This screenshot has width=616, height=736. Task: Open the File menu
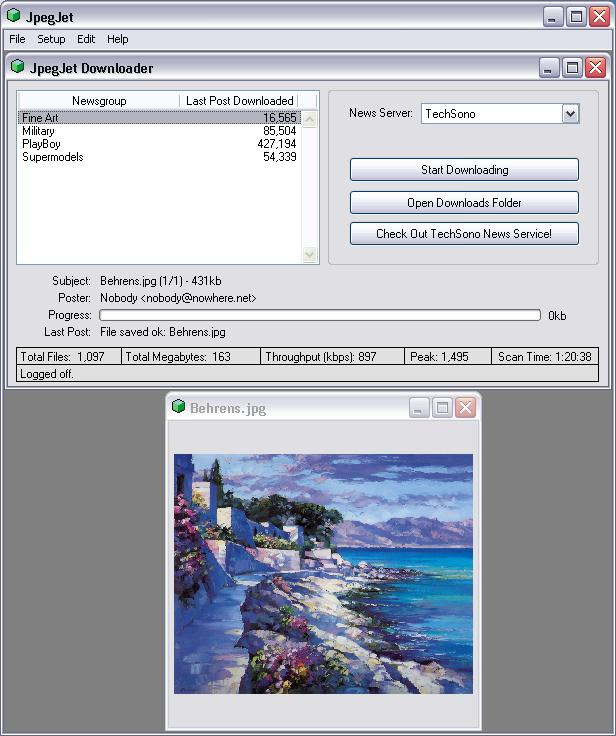pos(17,39)
